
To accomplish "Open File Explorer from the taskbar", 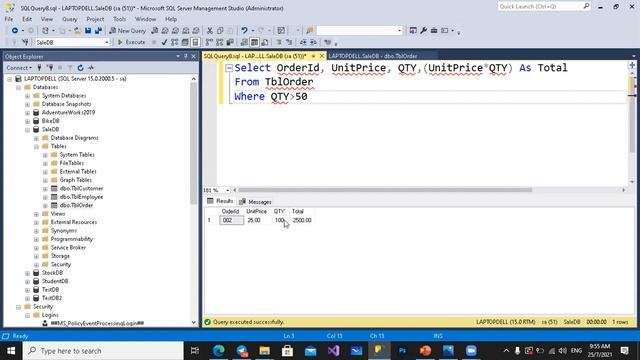I will pyautogui.click(x=264, y=351).
